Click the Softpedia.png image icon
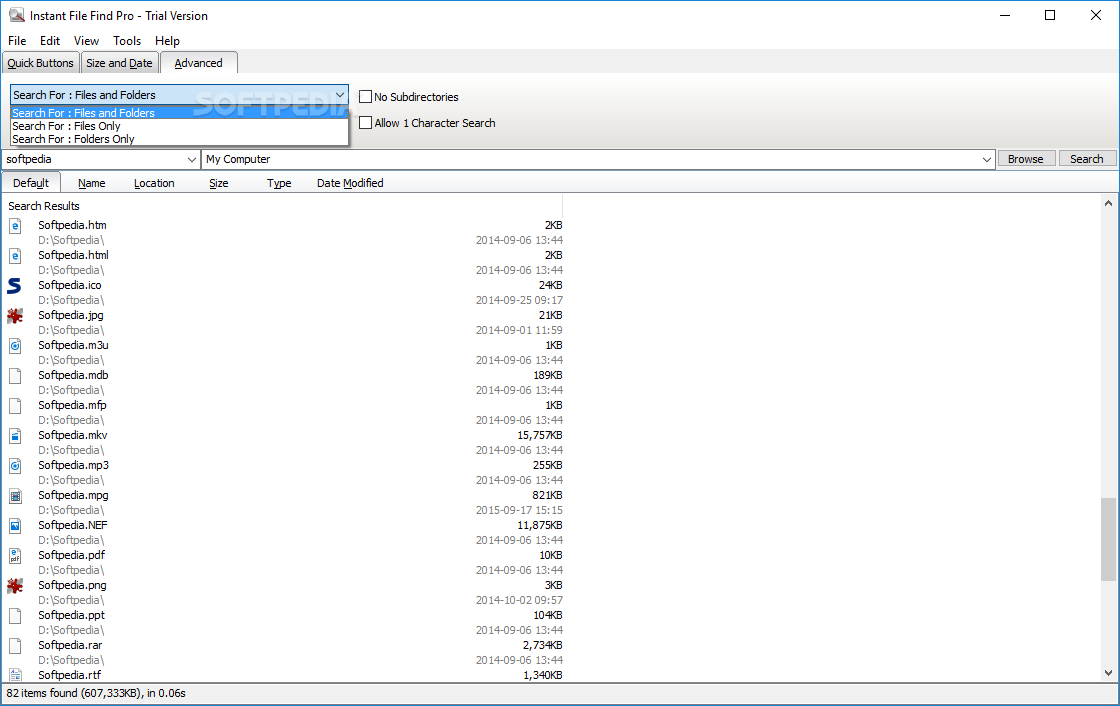 (x=15, y=586)
